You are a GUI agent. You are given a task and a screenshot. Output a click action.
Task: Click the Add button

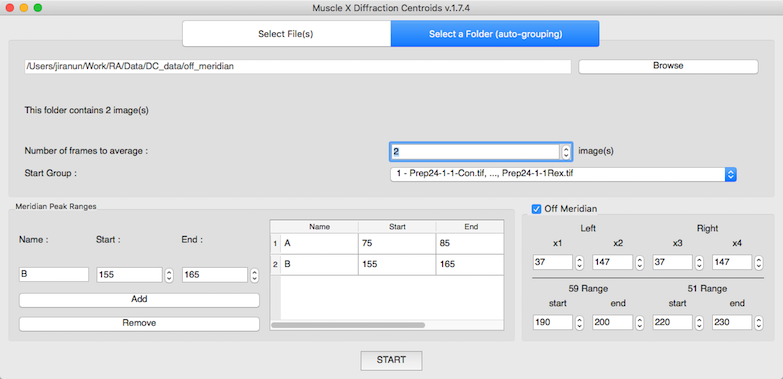point(139,300)
